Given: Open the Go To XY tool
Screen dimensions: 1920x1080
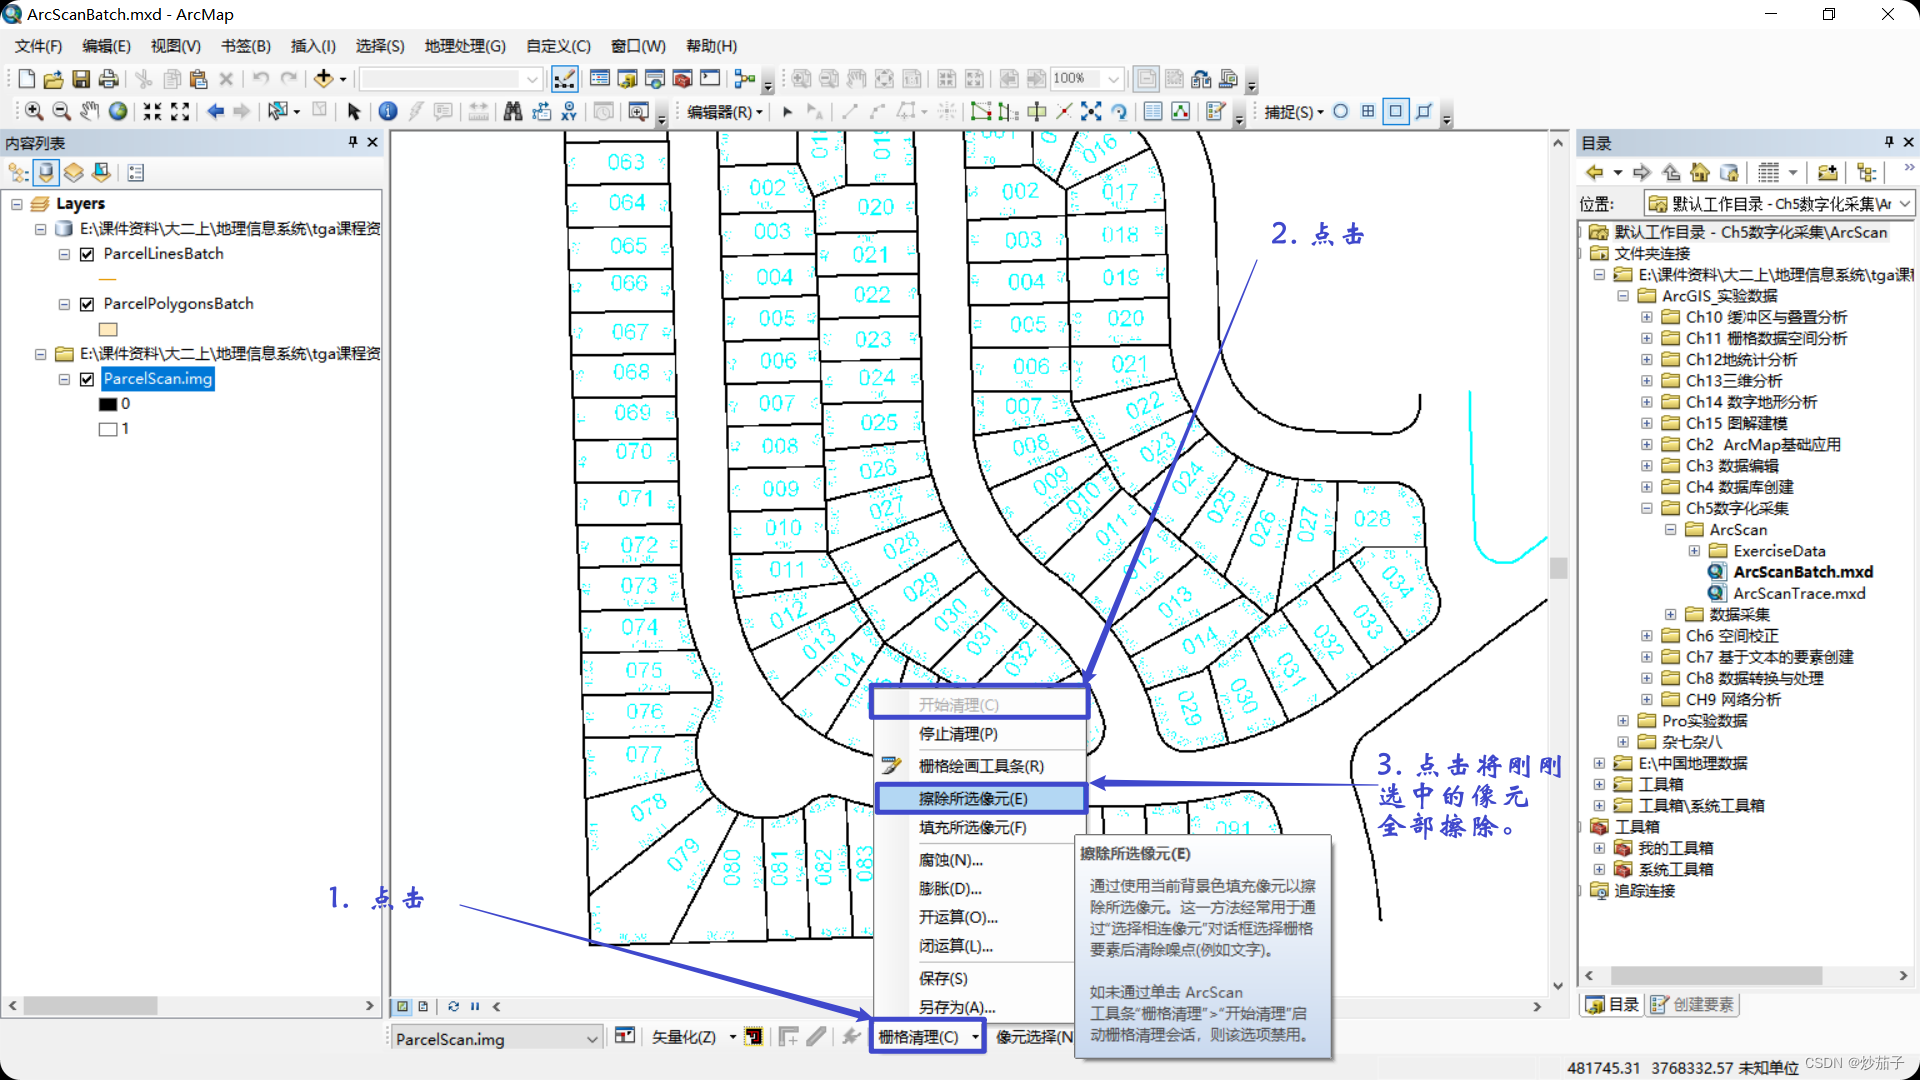Looking at the screenshot, I should point(569,111).
